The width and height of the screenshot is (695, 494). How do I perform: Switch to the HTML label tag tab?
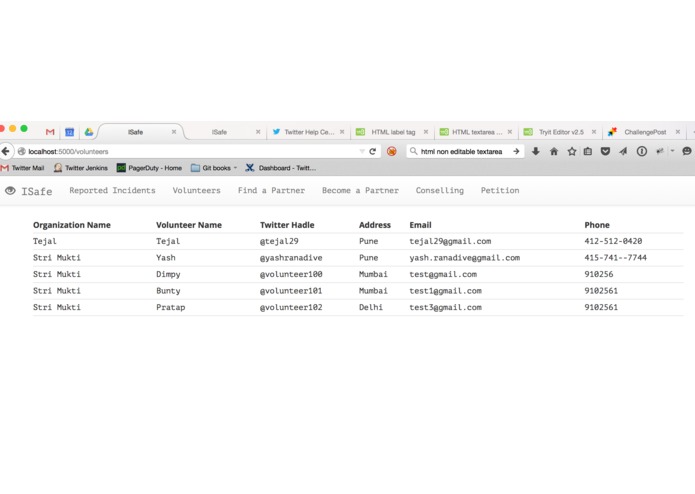point(393,132)
